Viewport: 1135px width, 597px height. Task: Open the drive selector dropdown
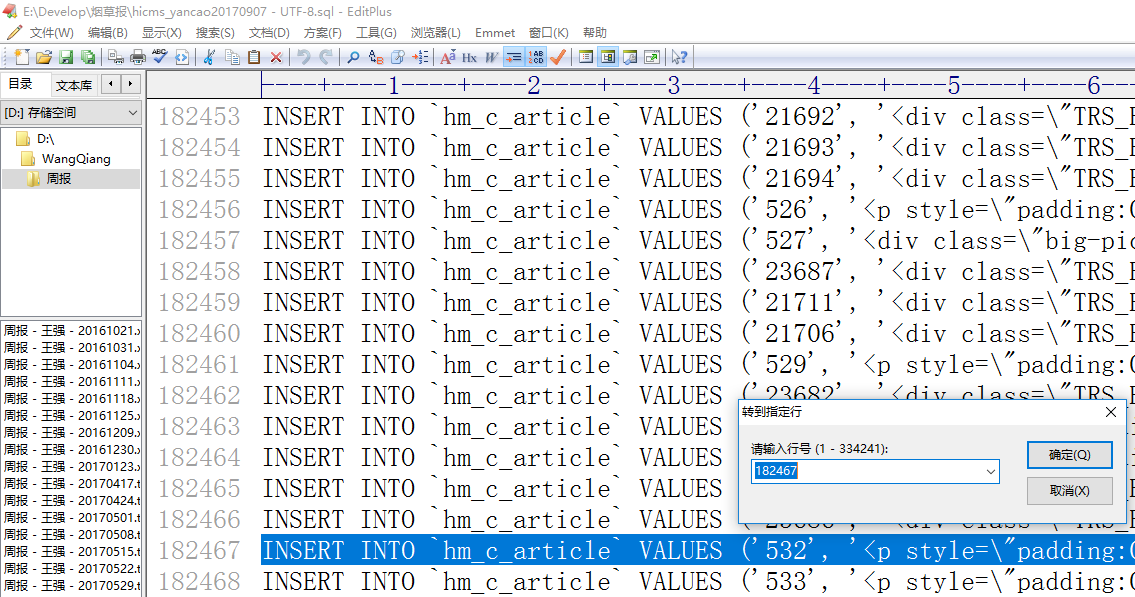pos(133,113)
